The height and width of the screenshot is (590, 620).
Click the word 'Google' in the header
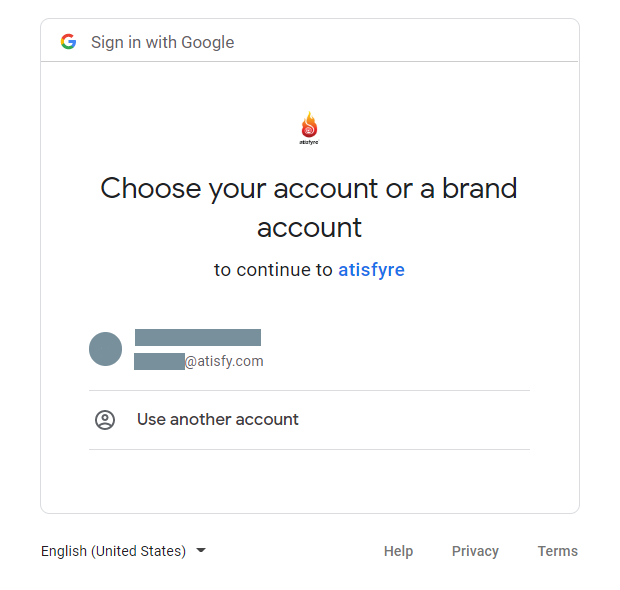(x=208, y=42)
